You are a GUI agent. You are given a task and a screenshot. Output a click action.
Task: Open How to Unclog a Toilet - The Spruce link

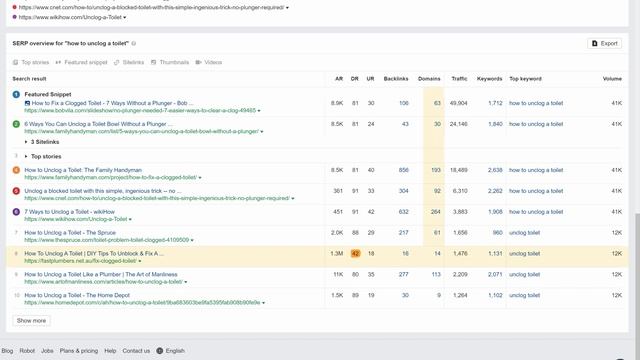pyautogui.click(x=70, y=233)
